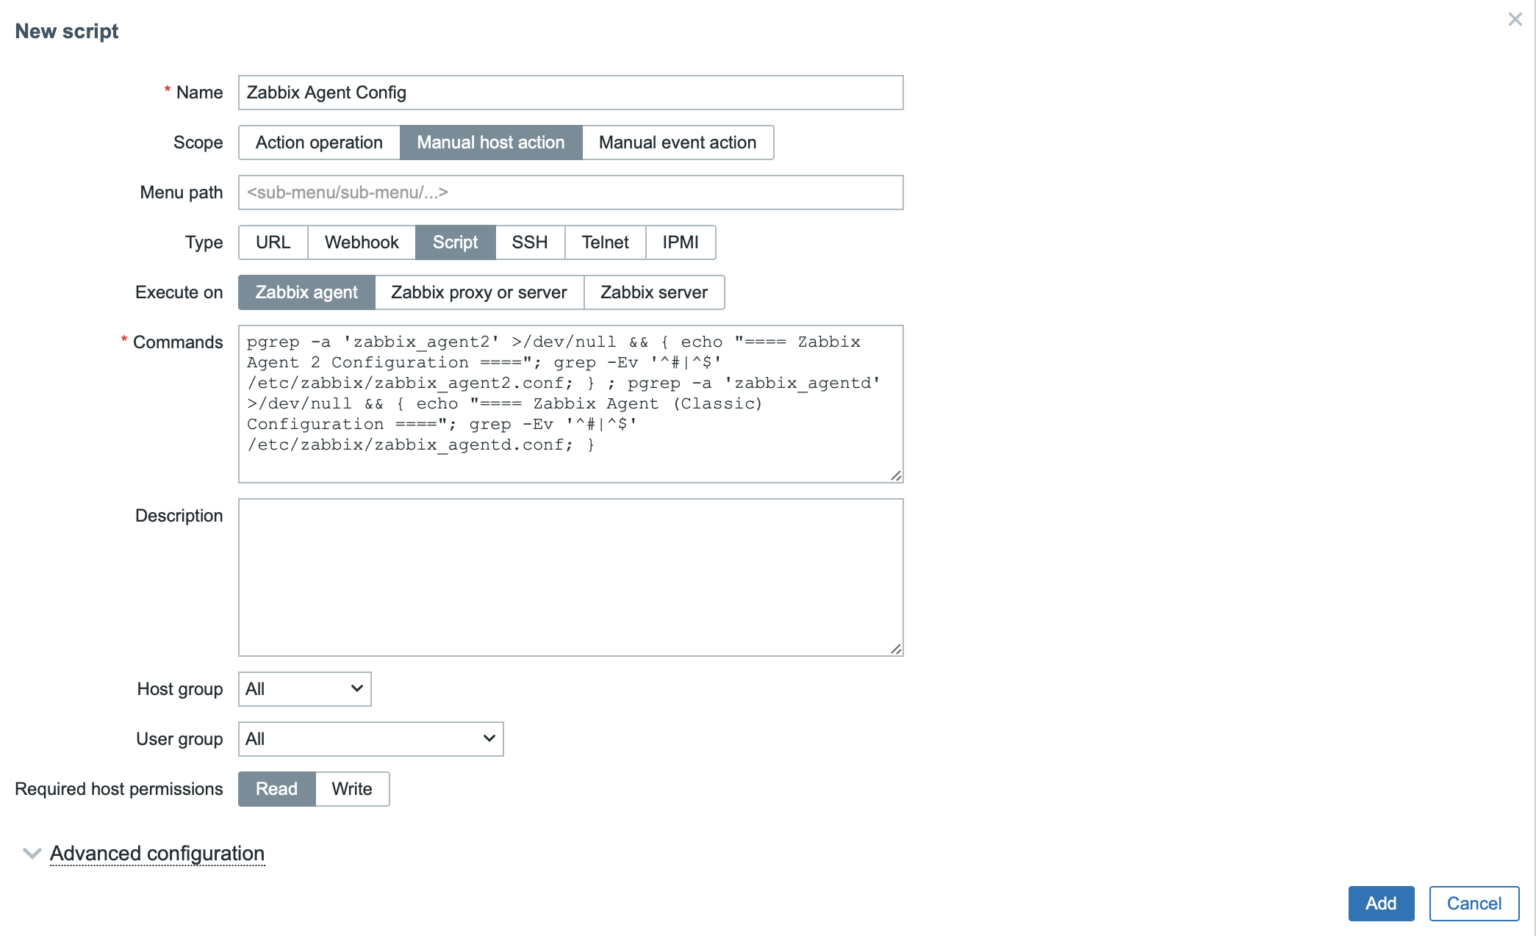
Task: Execute on Zabbix proxy or server
Action: (x=479, y=292)
